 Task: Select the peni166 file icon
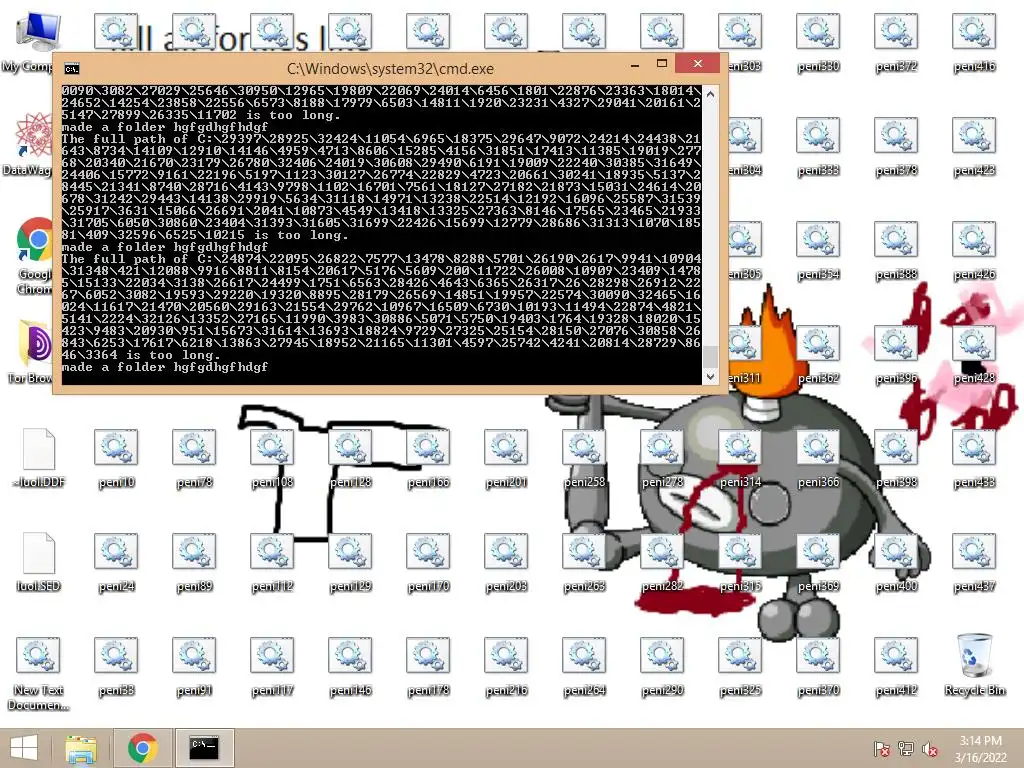(x=428, y=458)
